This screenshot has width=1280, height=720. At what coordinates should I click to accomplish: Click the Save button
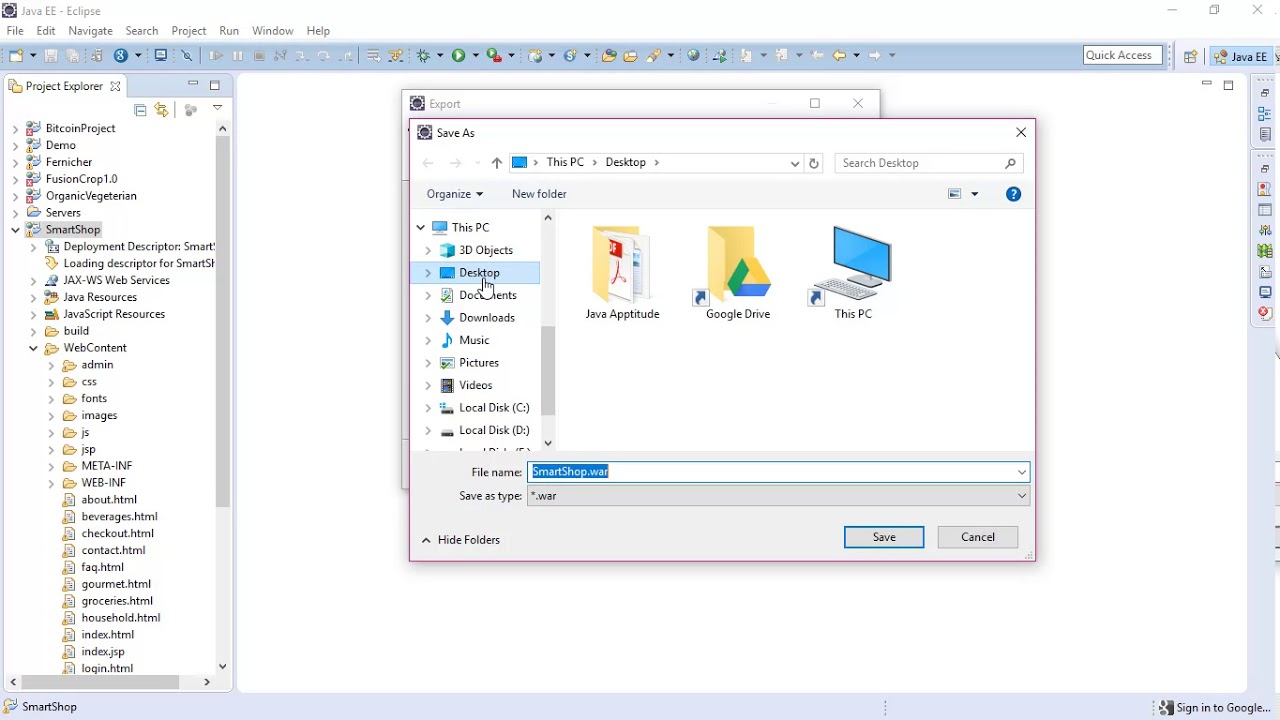click(884, 537)
